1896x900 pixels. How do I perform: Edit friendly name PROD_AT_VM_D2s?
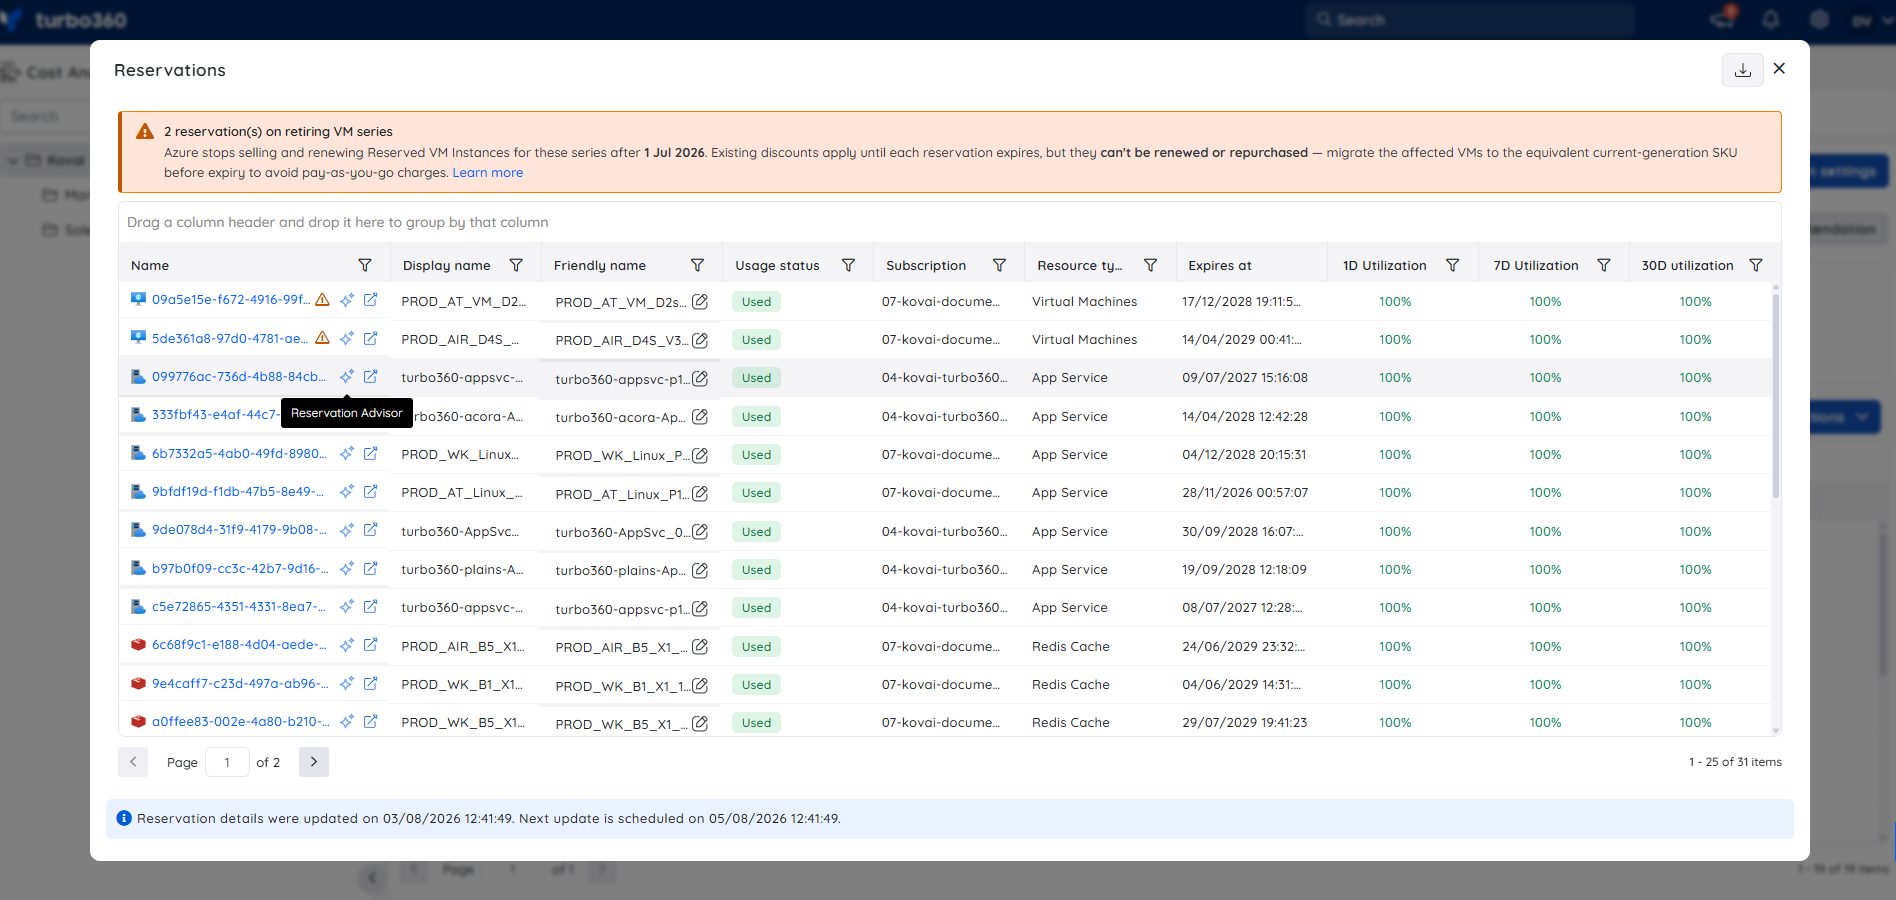coord(700,302)
